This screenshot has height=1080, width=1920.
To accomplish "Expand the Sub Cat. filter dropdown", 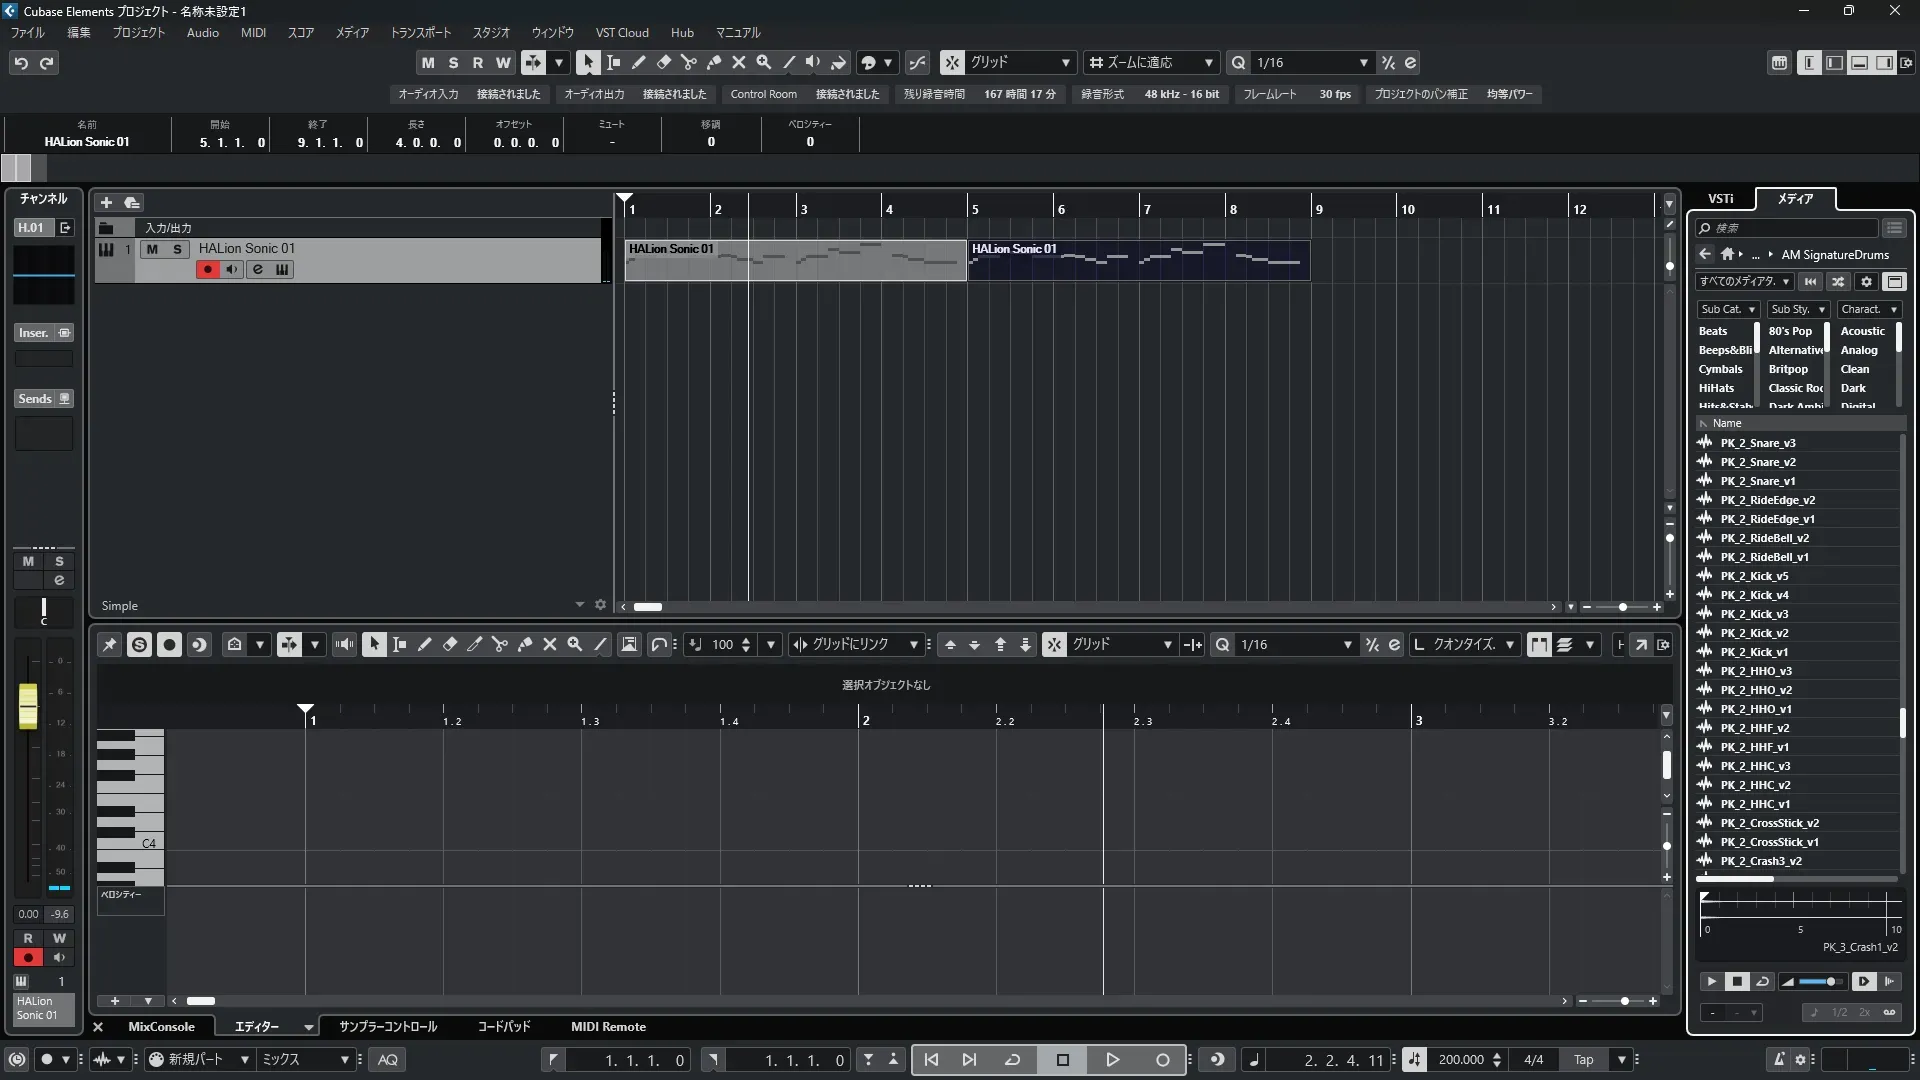I will pyautogui.click(x=1728, y=310).
